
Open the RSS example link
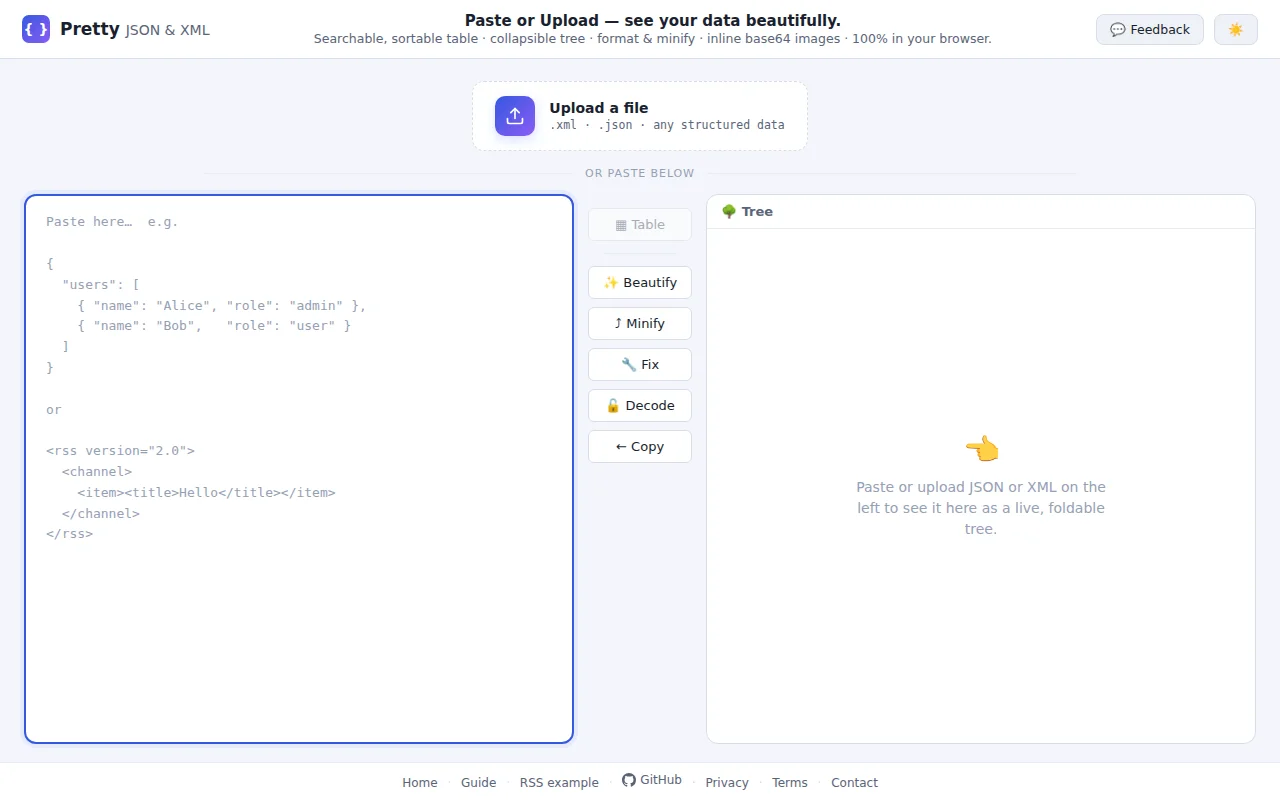(x=559, y=783)
